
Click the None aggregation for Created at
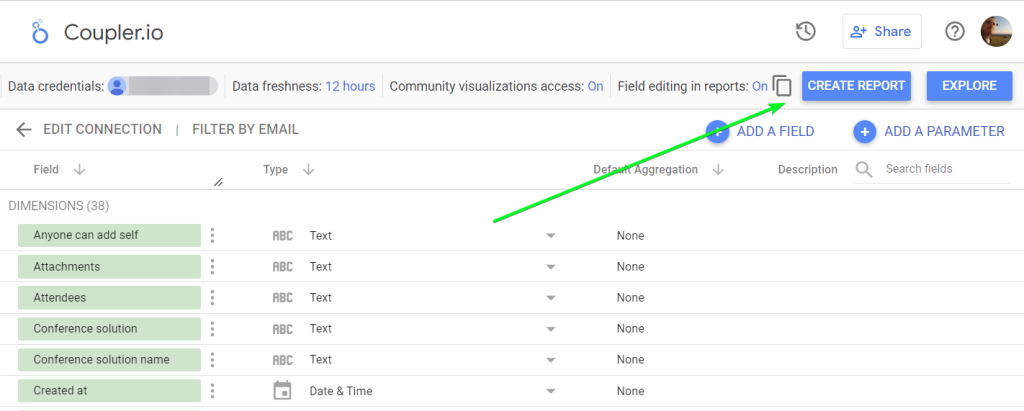coord(630,391)
